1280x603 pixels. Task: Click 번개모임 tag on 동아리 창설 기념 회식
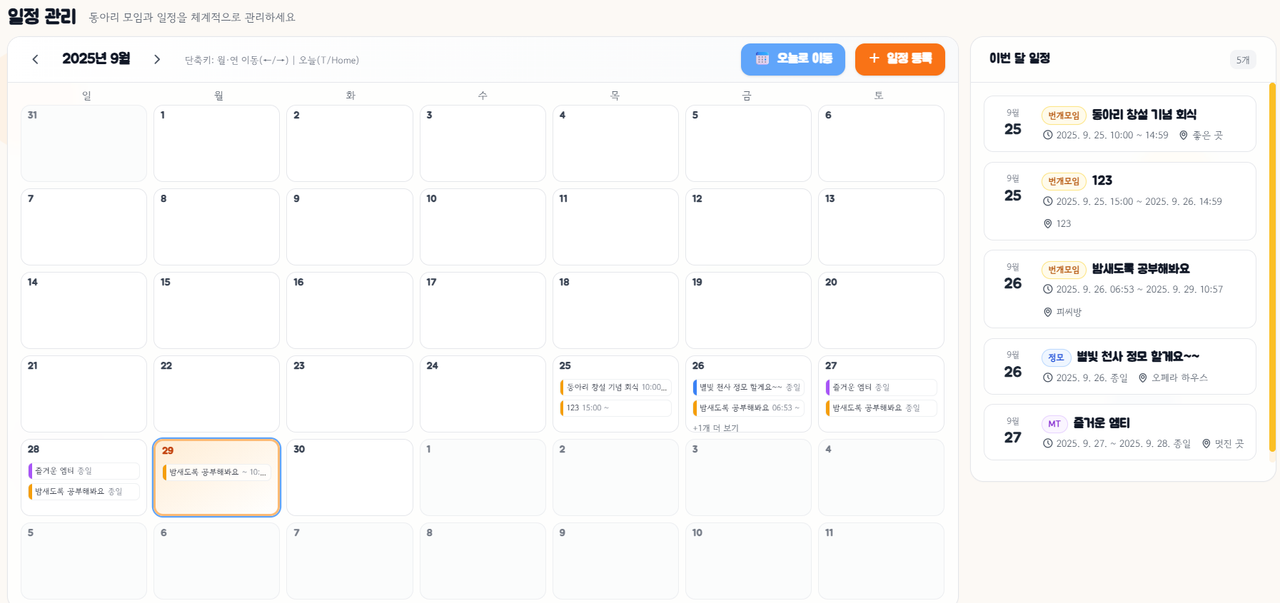pyautogui.click(x=1064, y=115)
